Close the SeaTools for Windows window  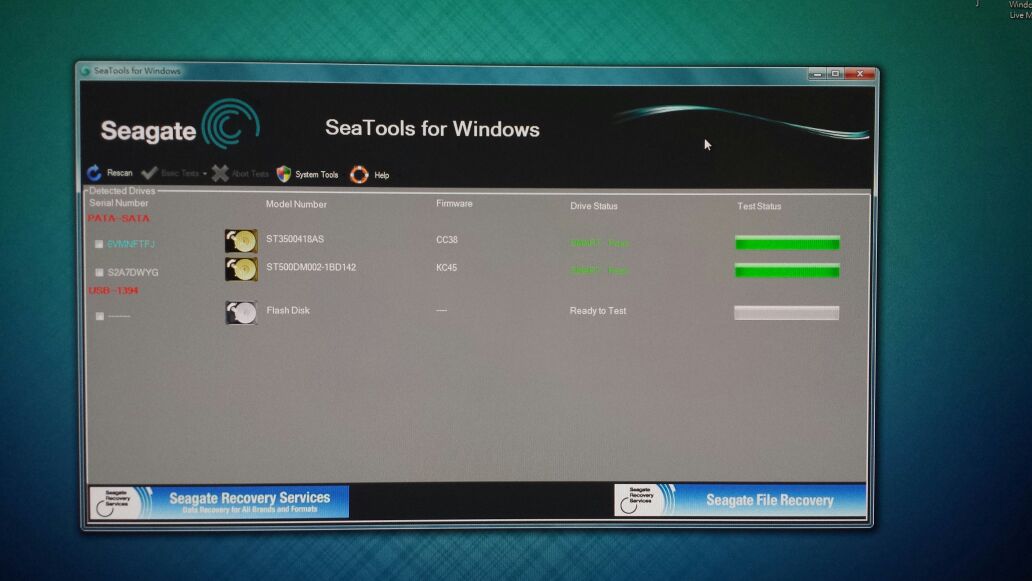(x=860, y=74)
